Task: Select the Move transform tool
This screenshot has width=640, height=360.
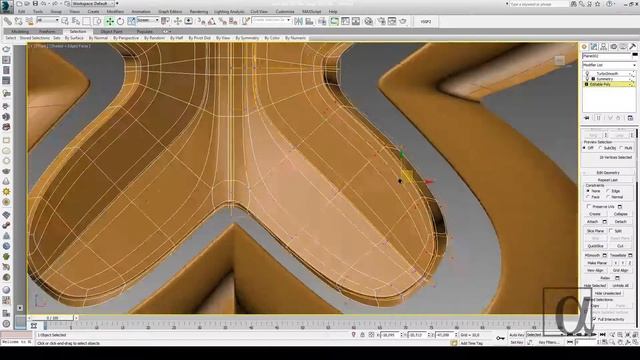Action: tap(109, 21)
